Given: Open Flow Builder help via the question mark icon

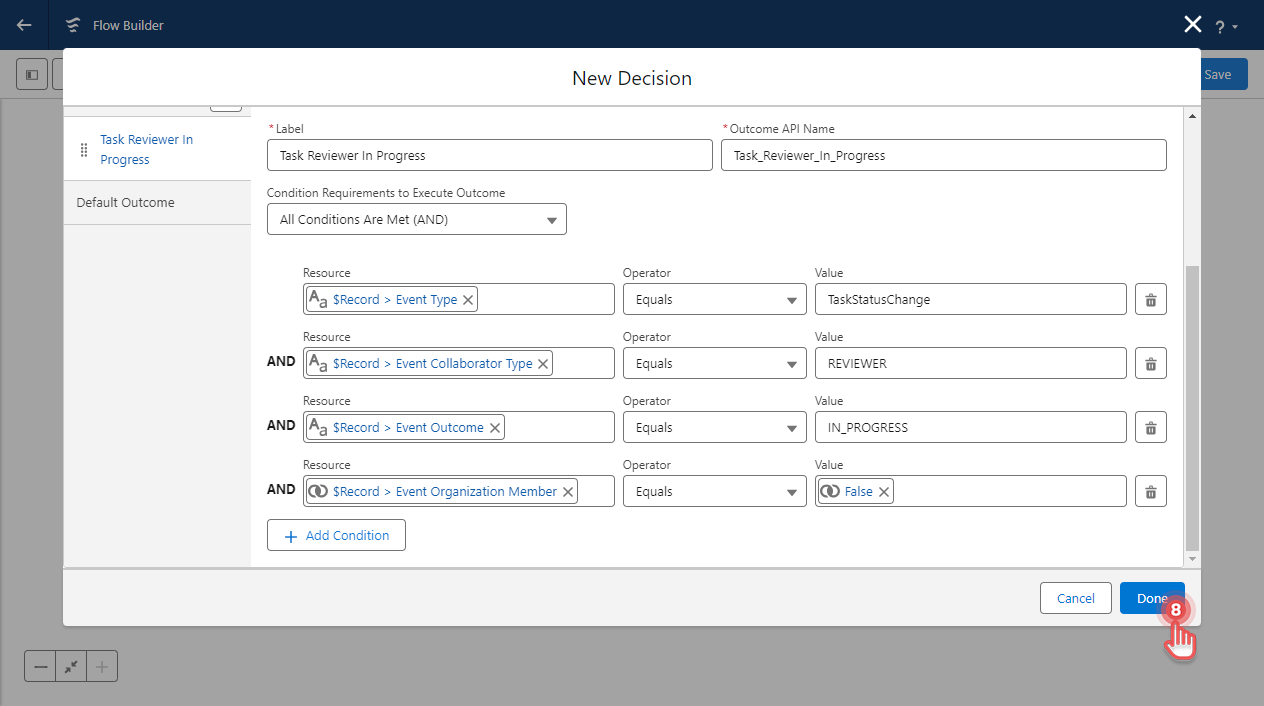Looking at the screenshot, I should (x=1222, y=25).
